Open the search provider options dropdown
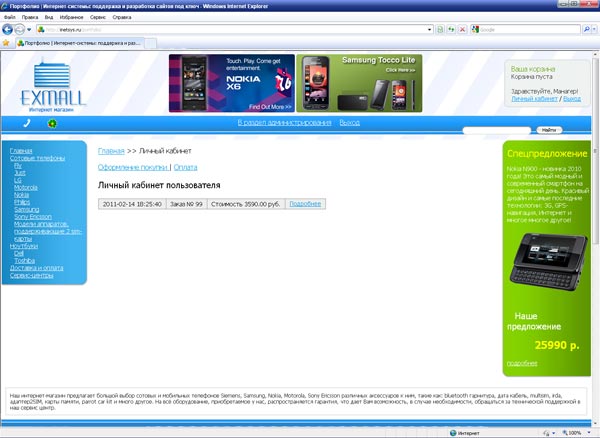The width and height of the screenshot is (600, 438). [x=594, y=29]
